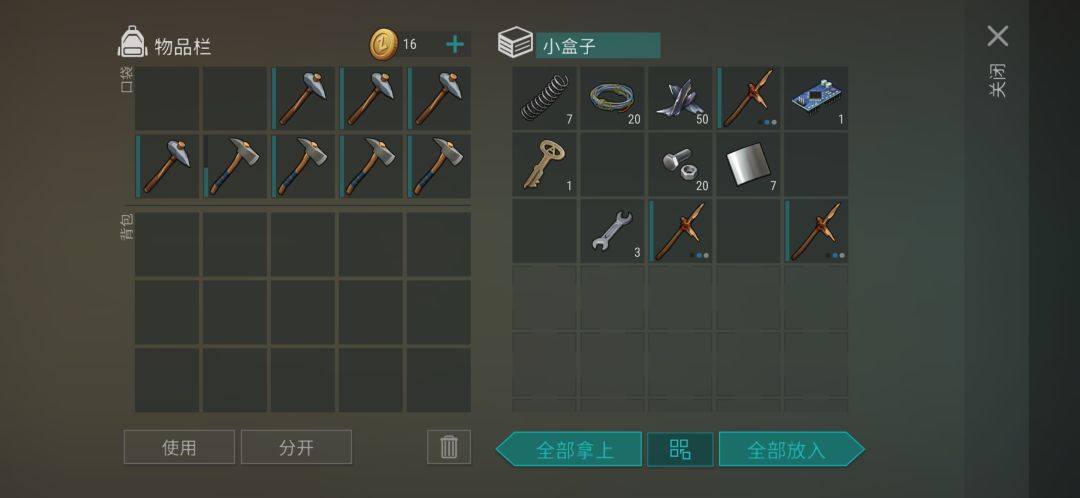Pick the circuit board item in box
The height and width of the screenshot is (498, 1080).
pyautogui.click(x=816, y=98)
